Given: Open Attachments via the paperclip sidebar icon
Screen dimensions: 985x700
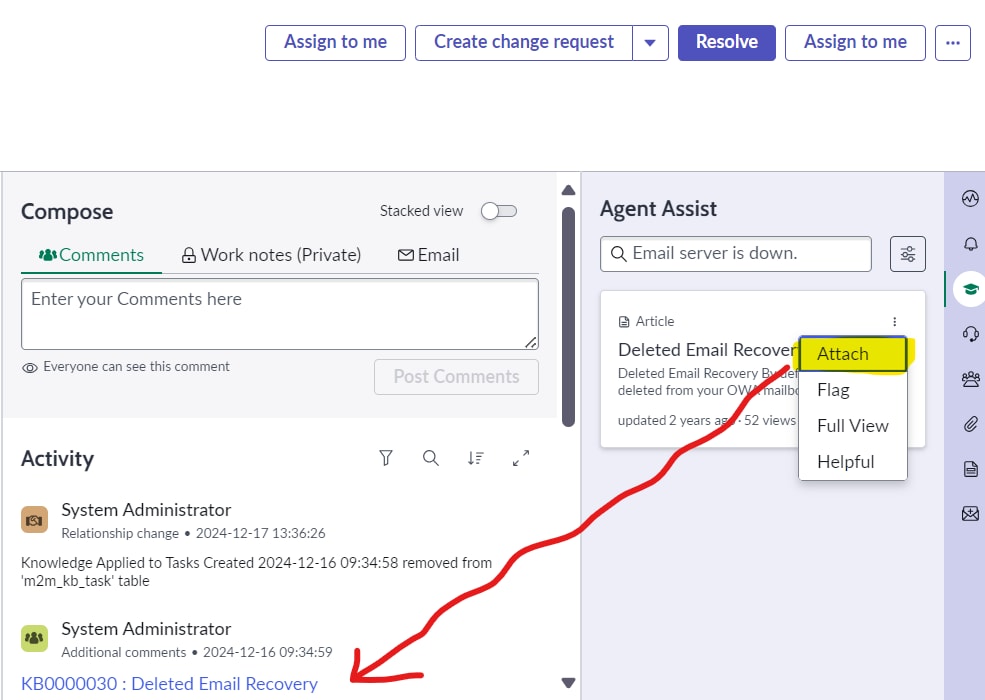Looking at the screenshot, I should click(969, 423).
